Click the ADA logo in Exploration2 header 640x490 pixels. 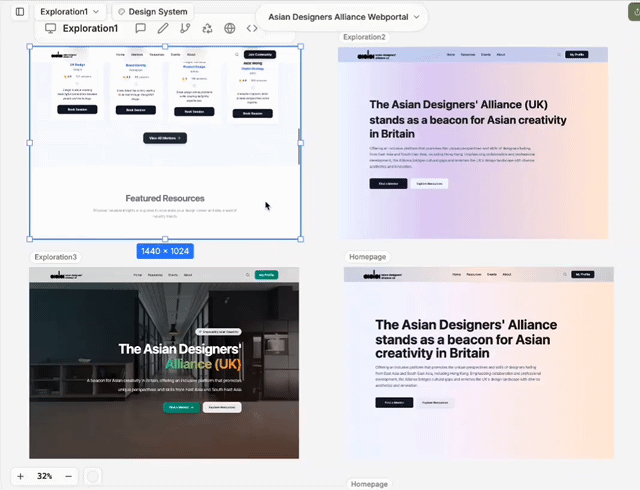tap(376, 55)
